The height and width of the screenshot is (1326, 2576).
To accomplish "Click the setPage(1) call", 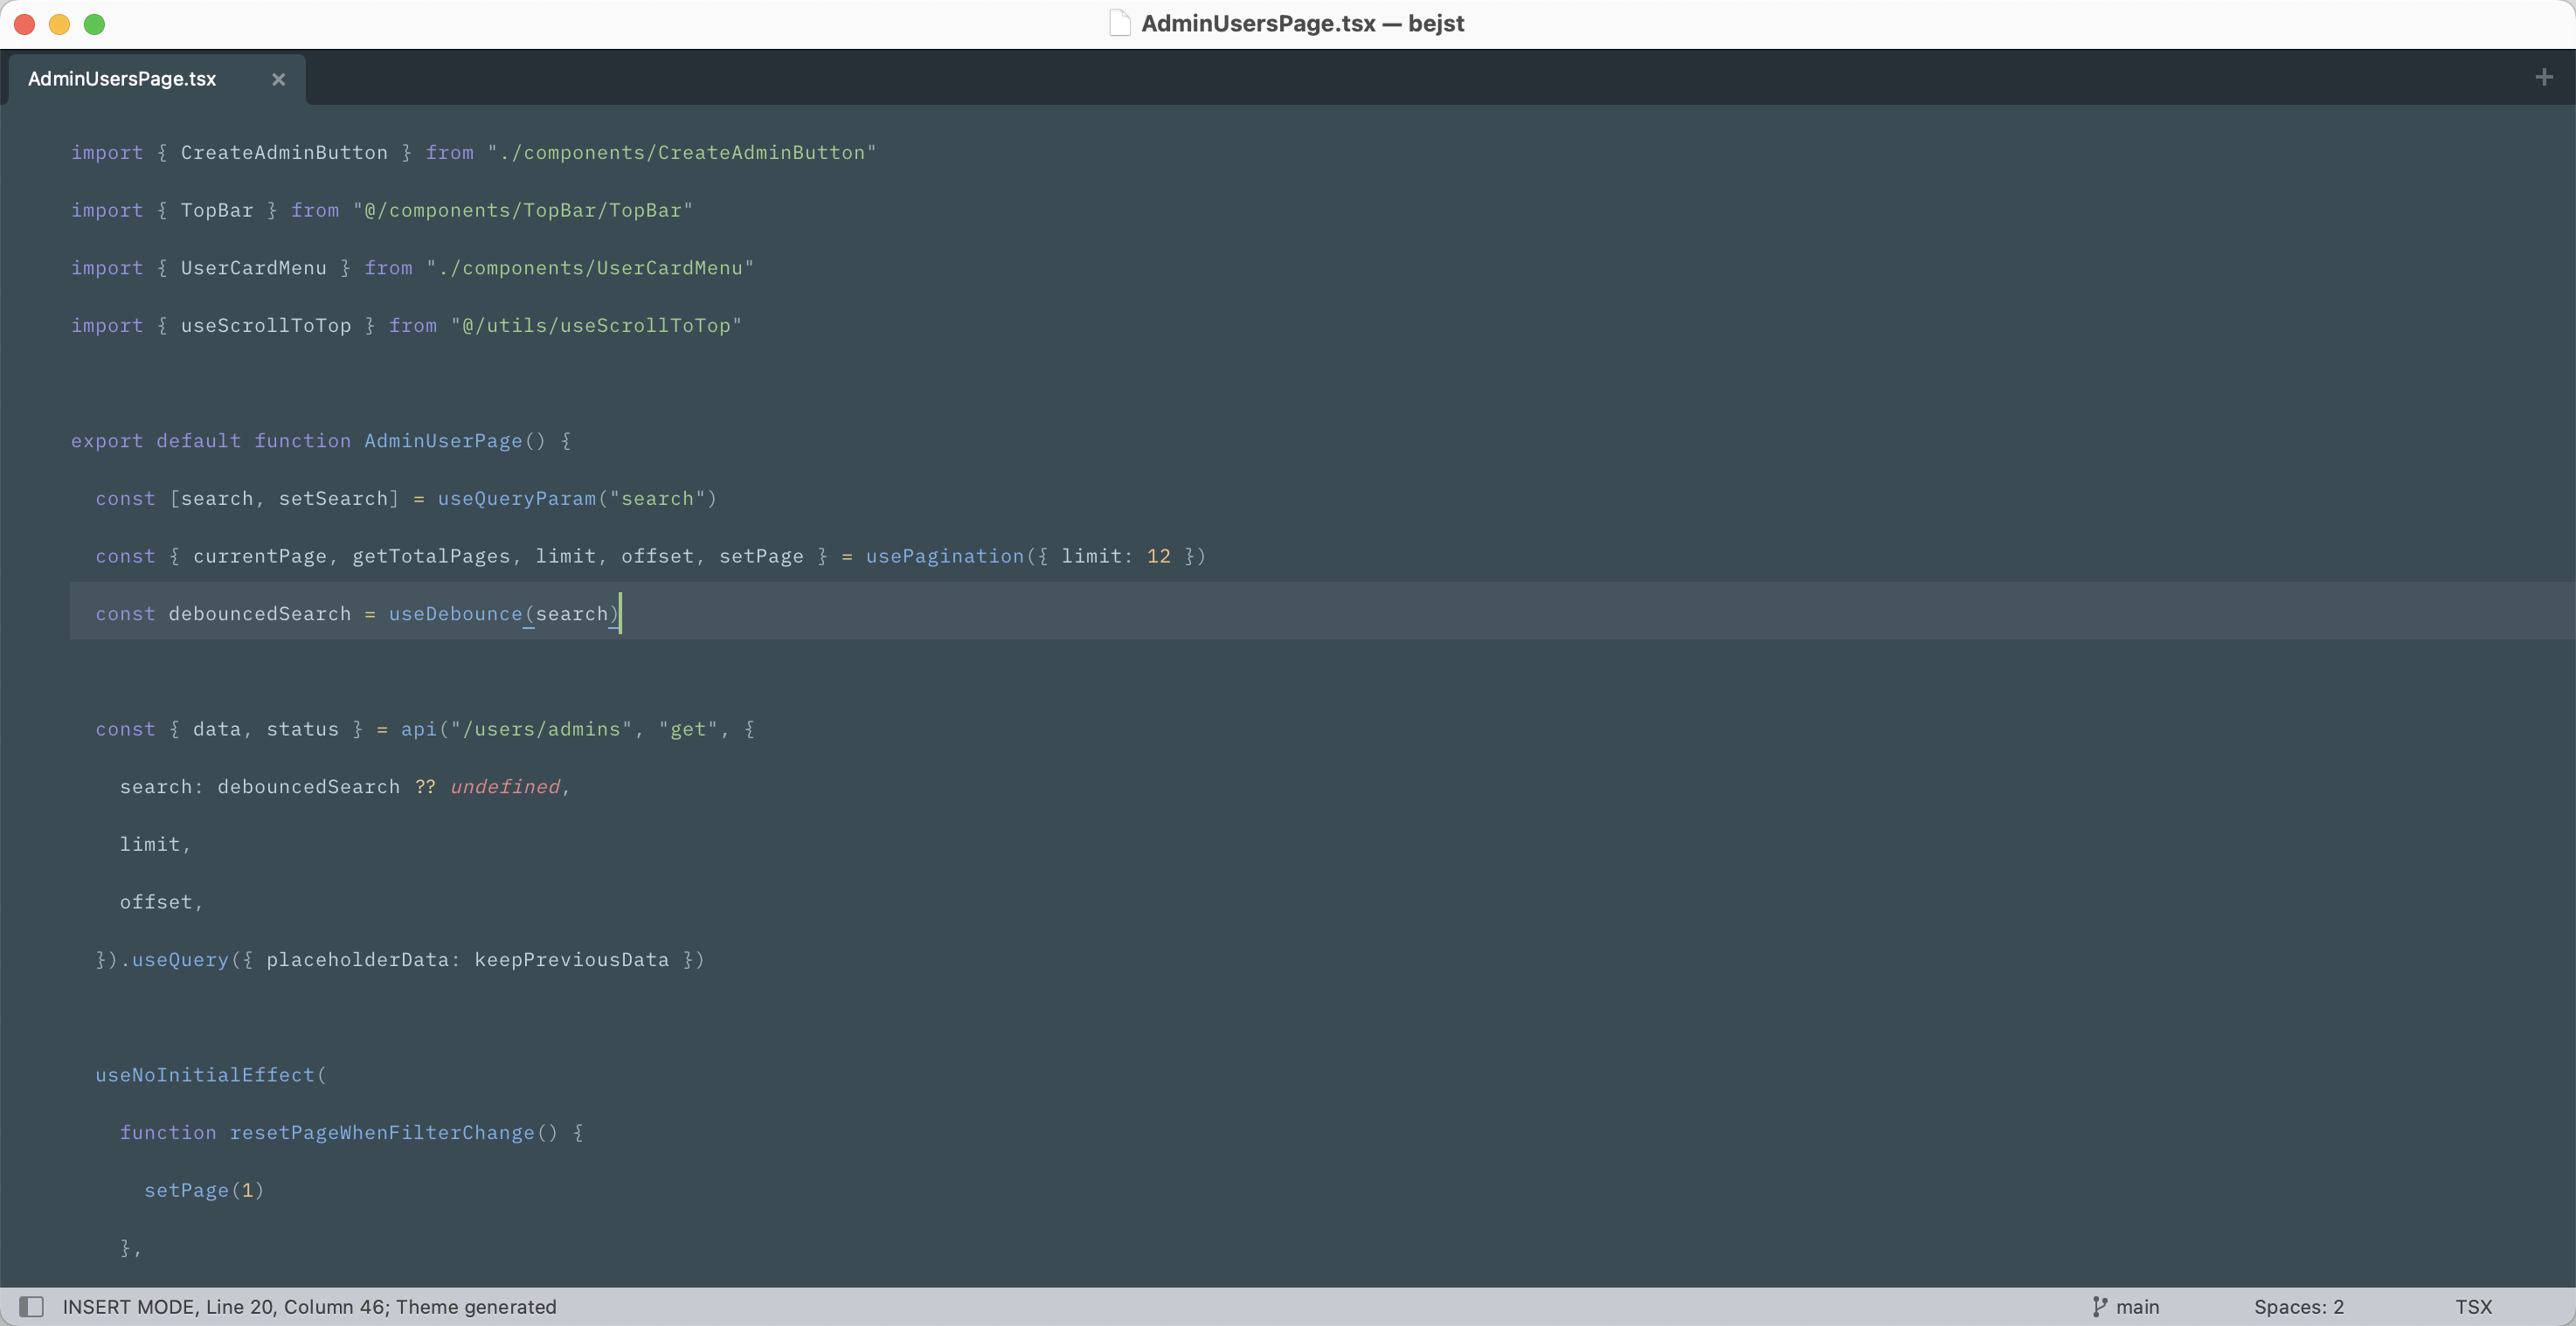I will [204, 1190].
